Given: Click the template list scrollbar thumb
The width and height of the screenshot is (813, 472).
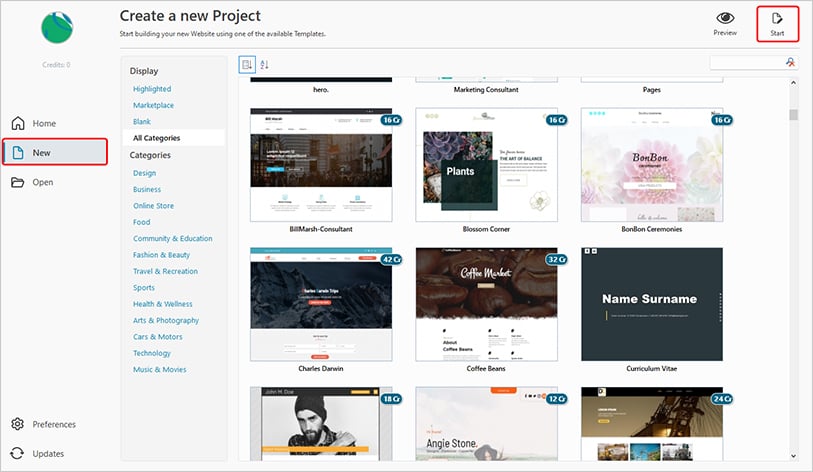Looking at the screenshot, I should pos(793,115).
